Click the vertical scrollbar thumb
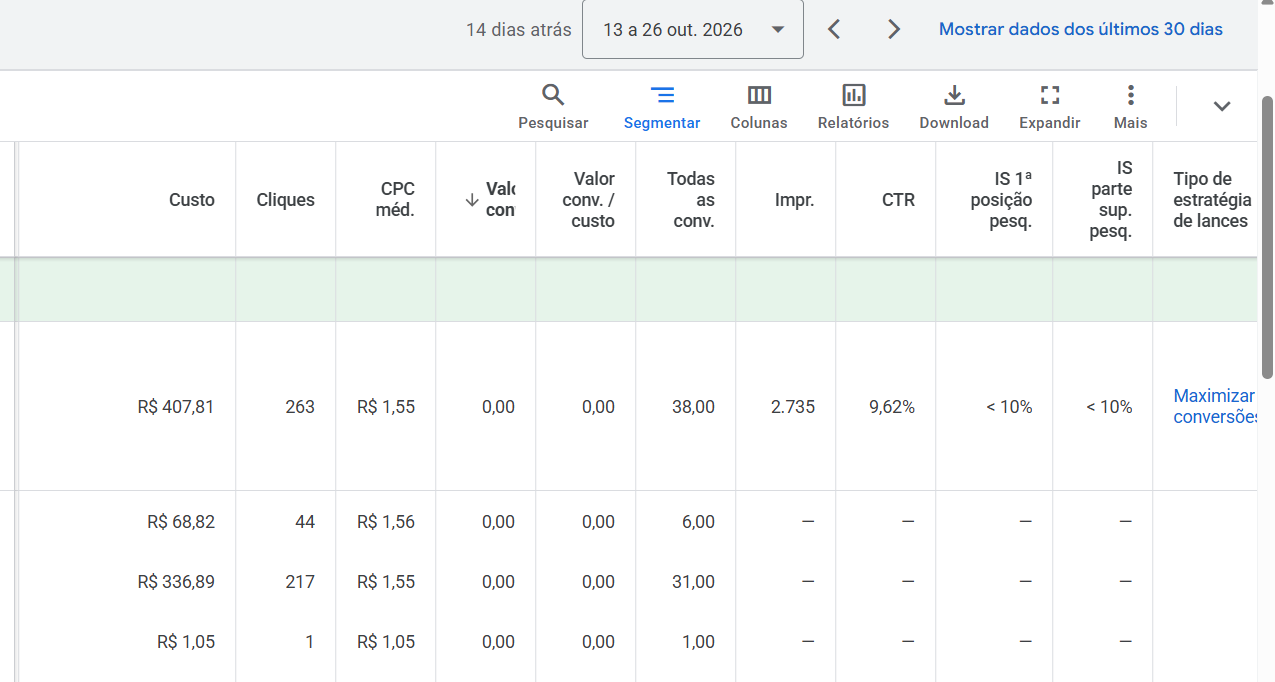1275x682 pixels. pos(1268,238)
